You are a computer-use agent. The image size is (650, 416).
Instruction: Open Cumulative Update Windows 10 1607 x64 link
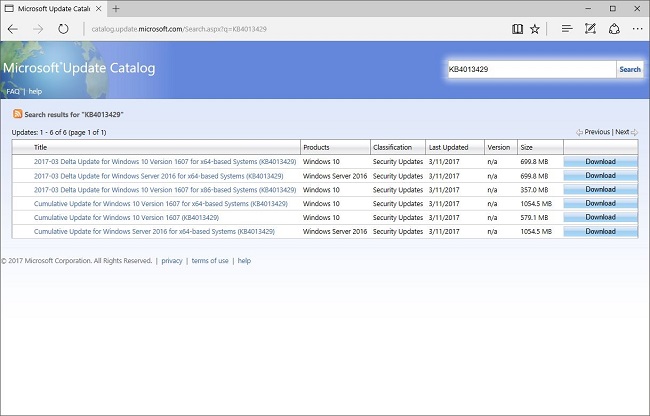[160, 203]
